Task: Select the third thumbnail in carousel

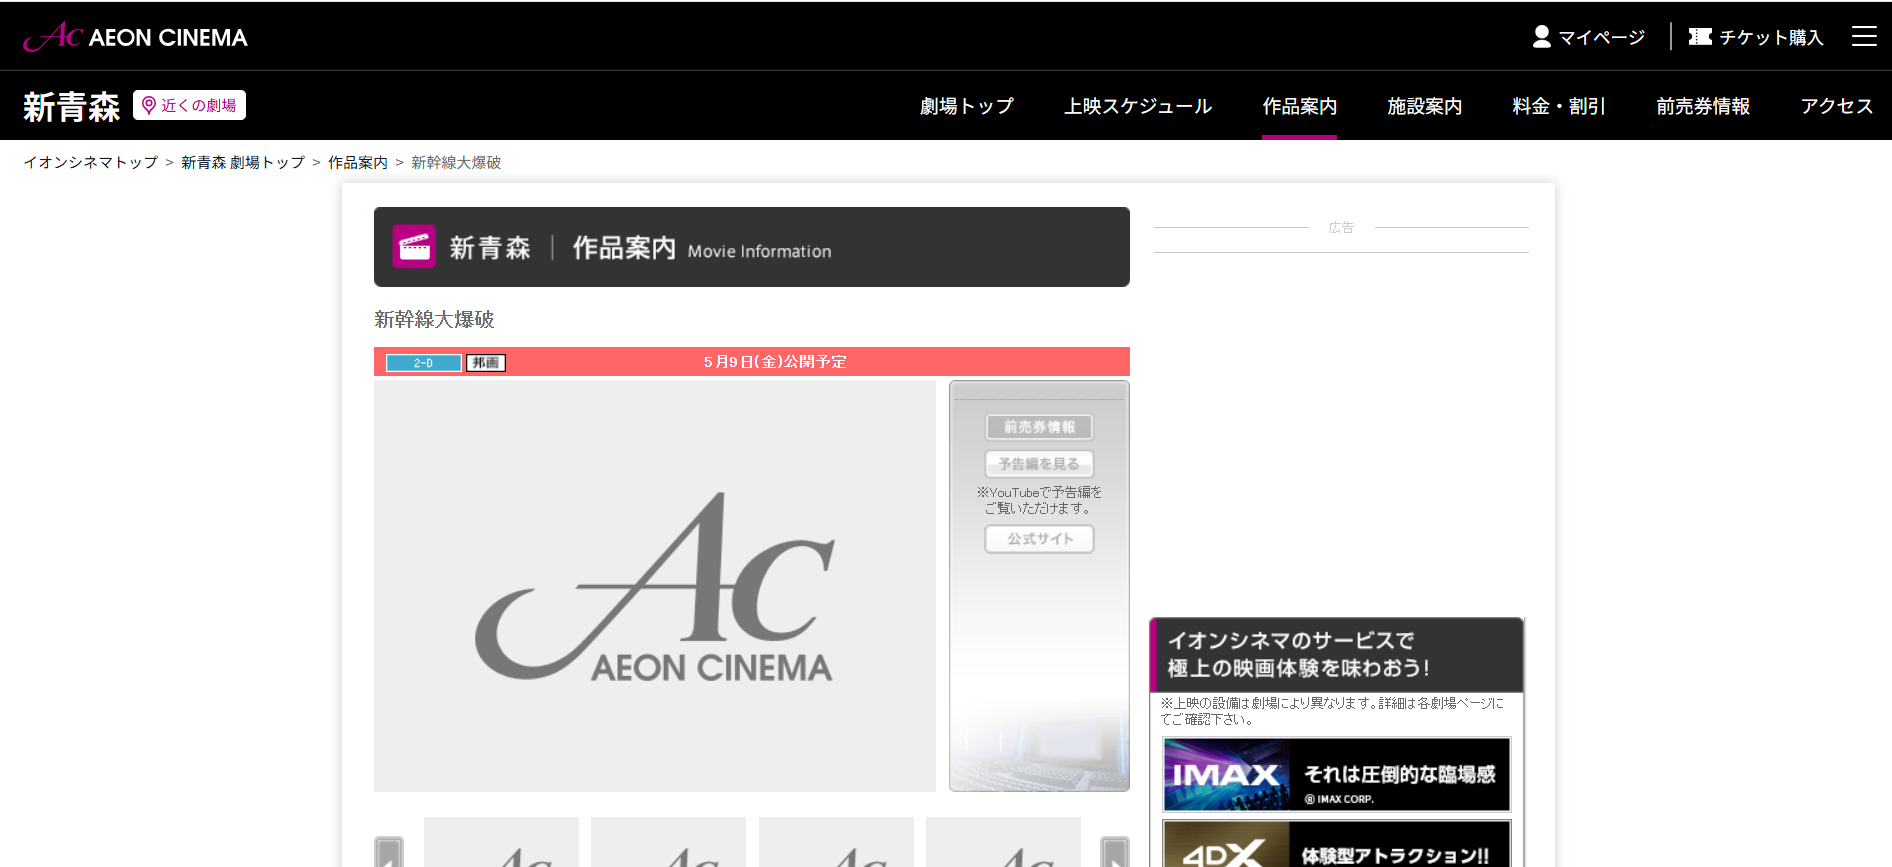Action: coord(836,842)
